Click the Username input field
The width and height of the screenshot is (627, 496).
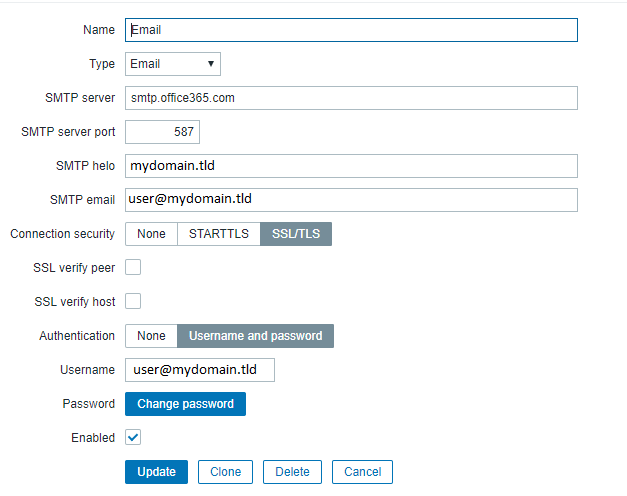[200, 370]
